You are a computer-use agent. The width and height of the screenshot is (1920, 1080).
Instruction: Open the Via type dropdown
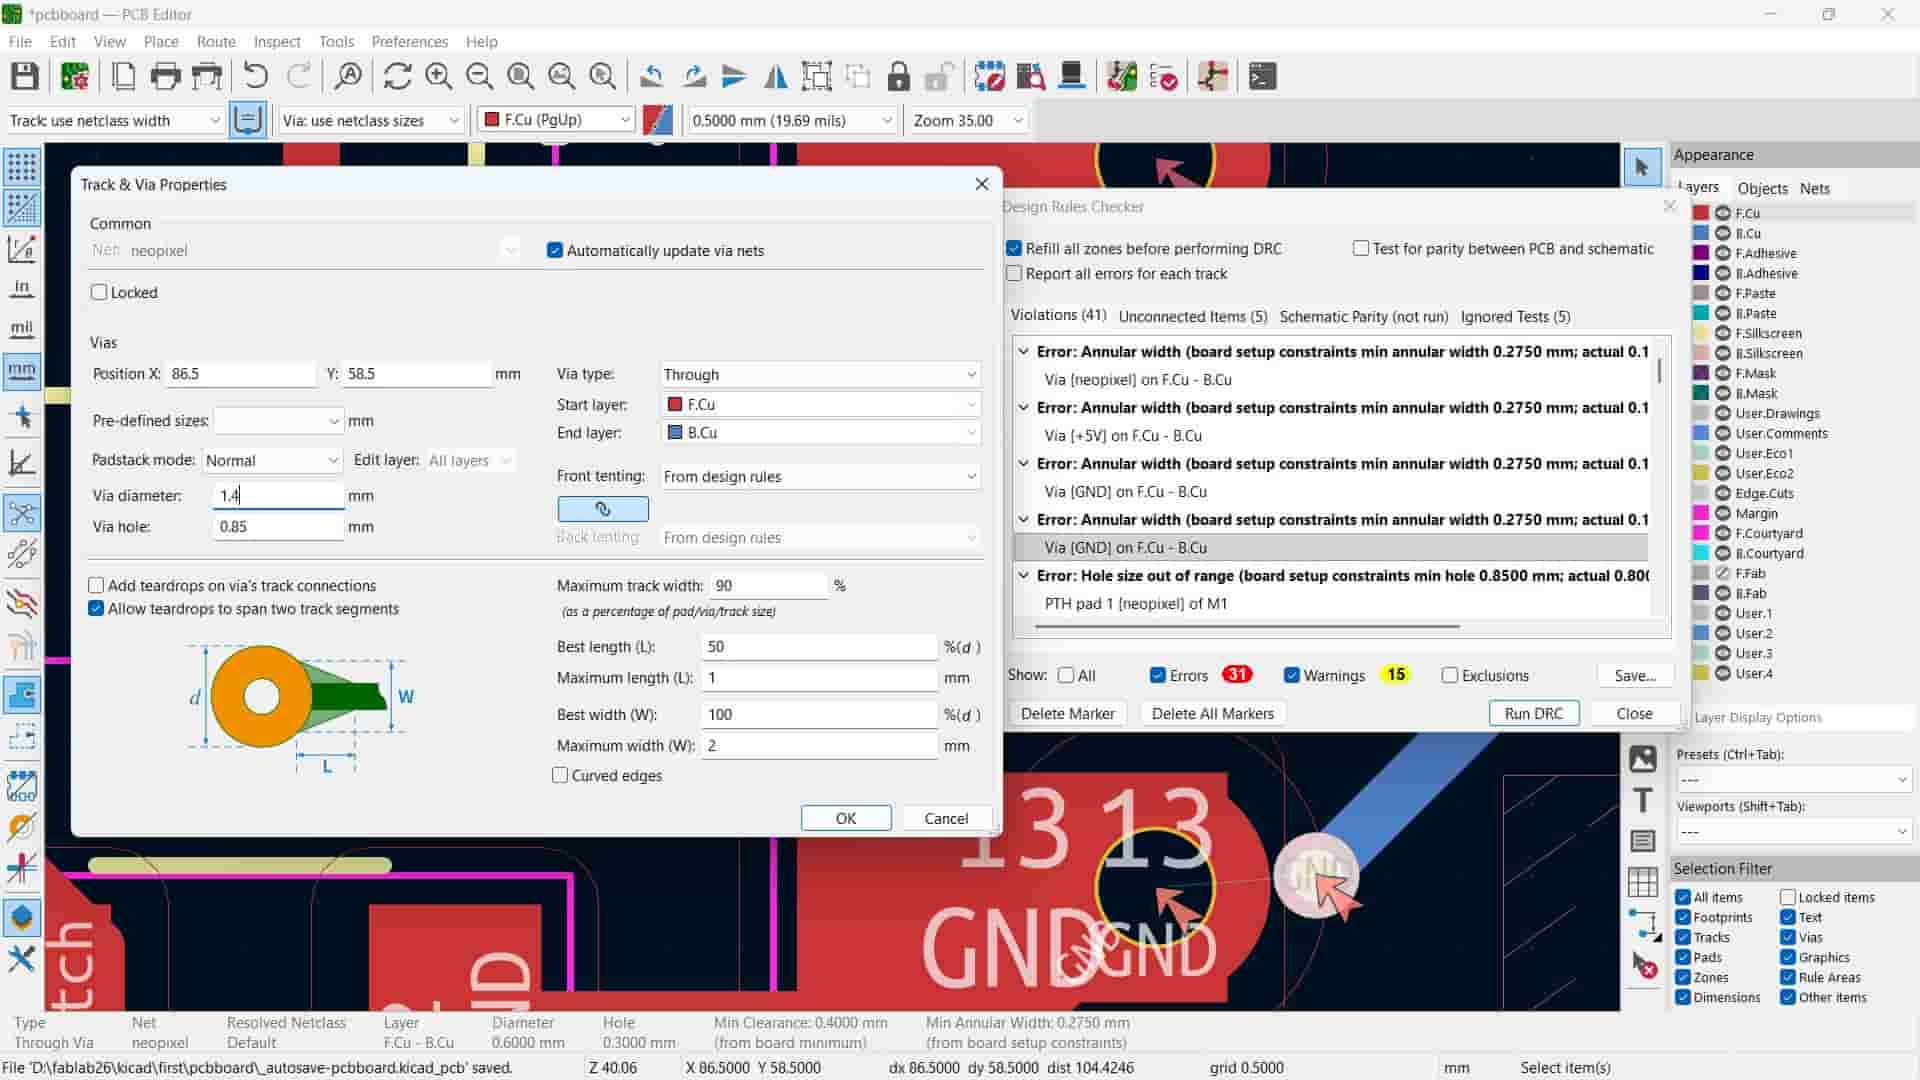pos(819,375)
